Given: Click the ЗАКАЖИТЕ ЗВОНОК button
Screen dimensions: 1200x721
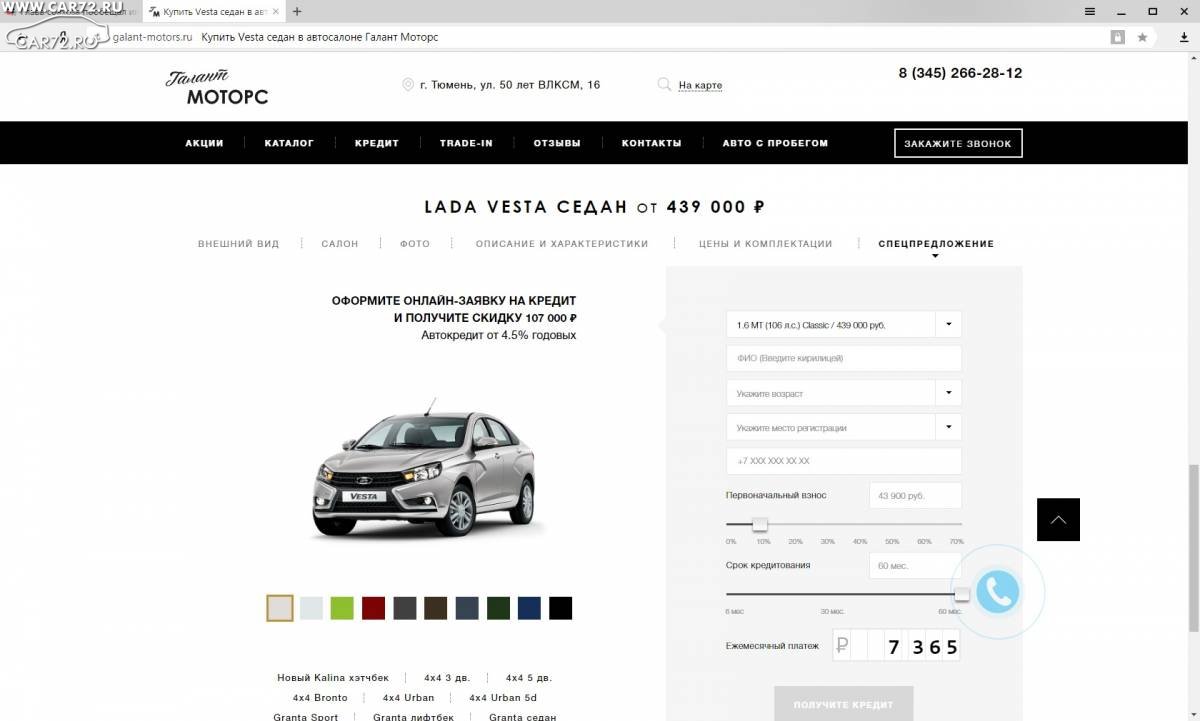Looking at the screenshot, I should [958, 143].
